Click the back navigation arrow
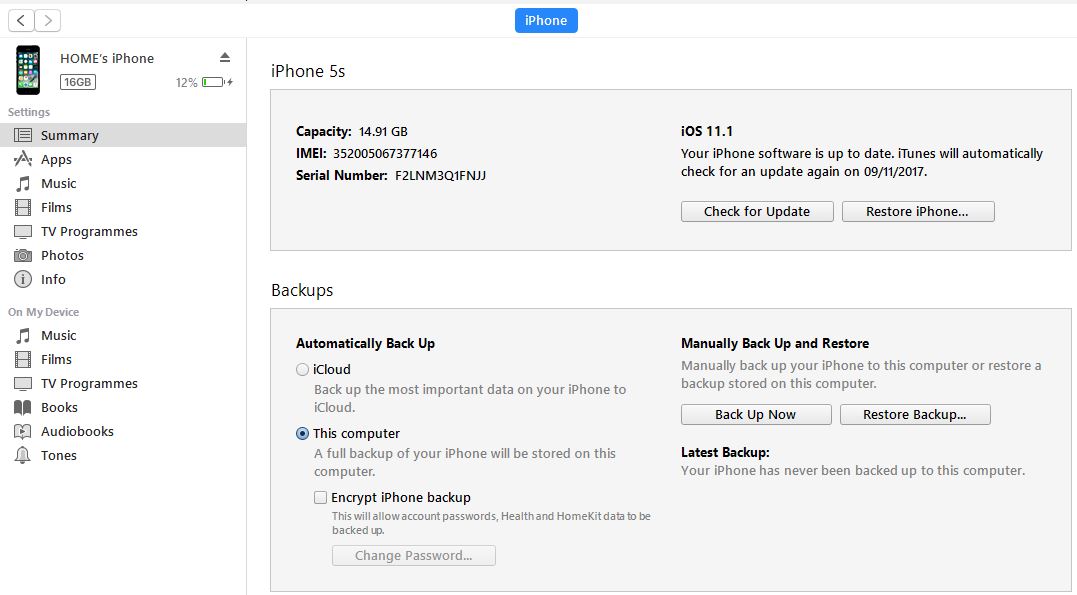 point(21,20)
